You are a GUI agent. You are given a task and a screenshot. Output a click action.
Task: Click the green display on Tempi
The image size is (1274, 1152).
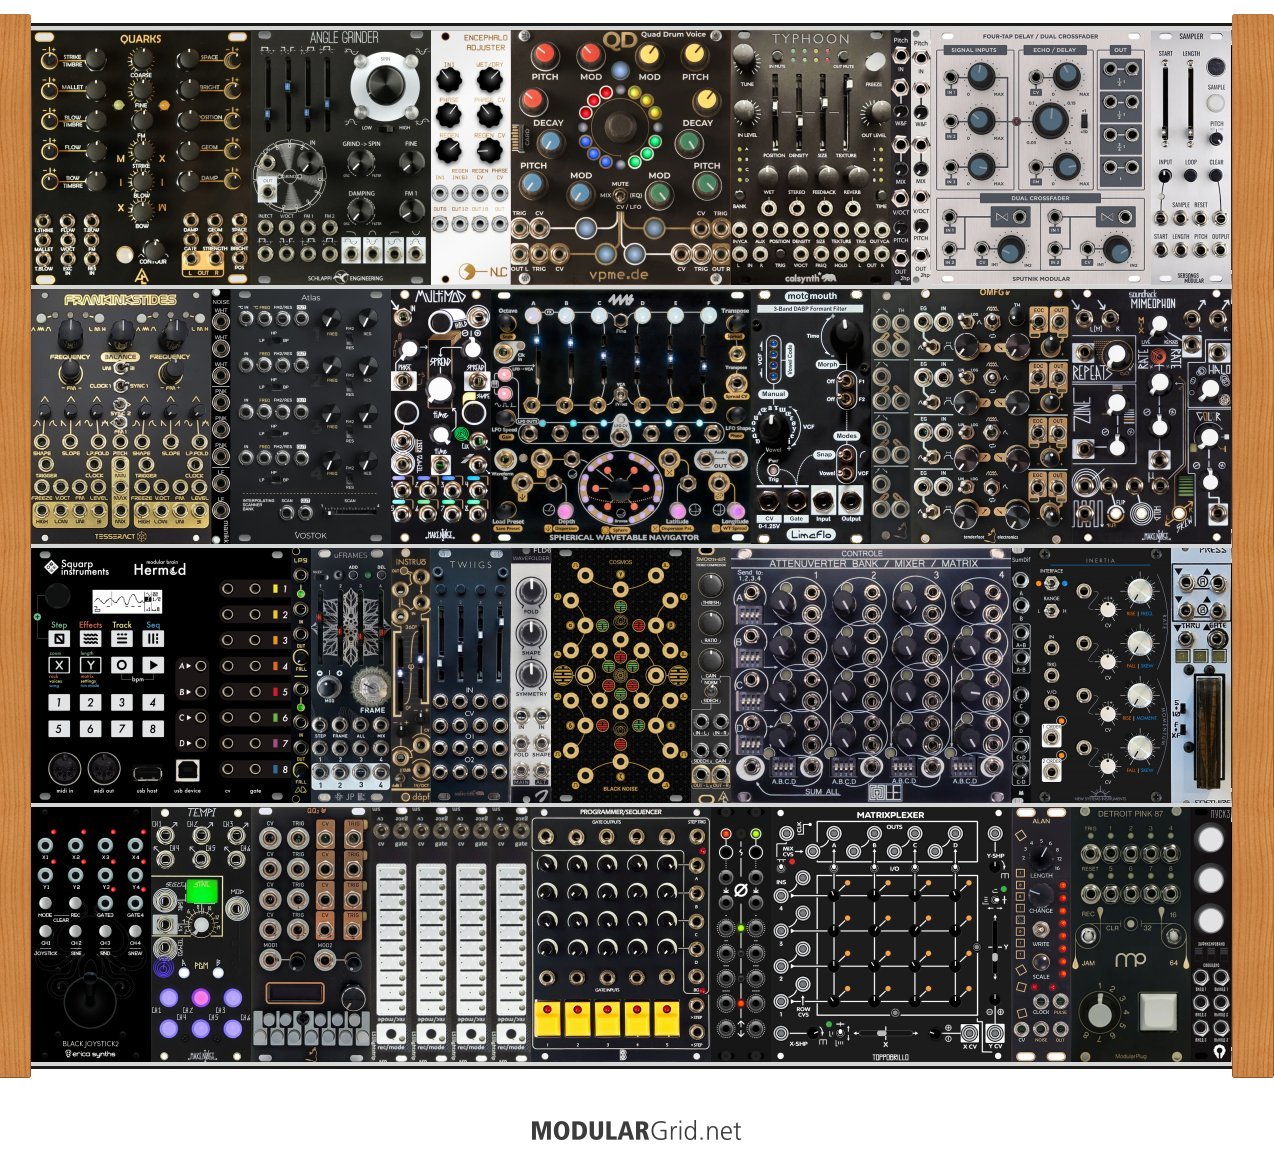coord(203,891)
